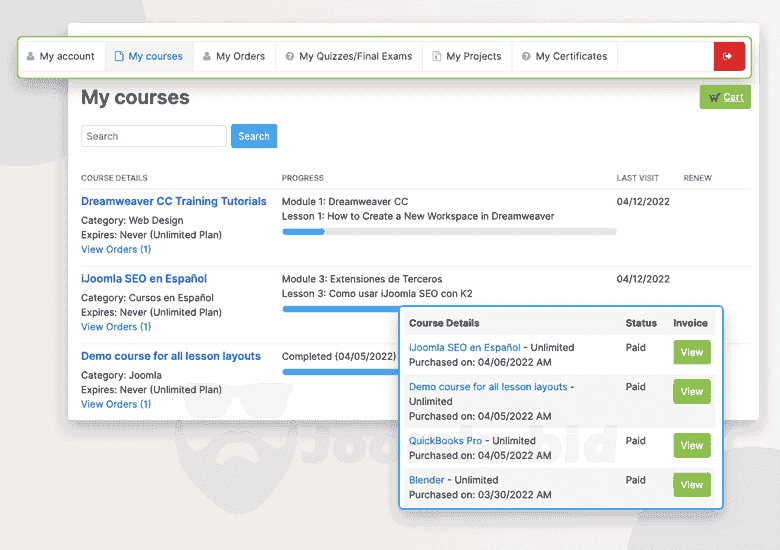Open Dreamweaver CC Training Tutorials course
Screen dimensions: 780x550
pos(173,201)
